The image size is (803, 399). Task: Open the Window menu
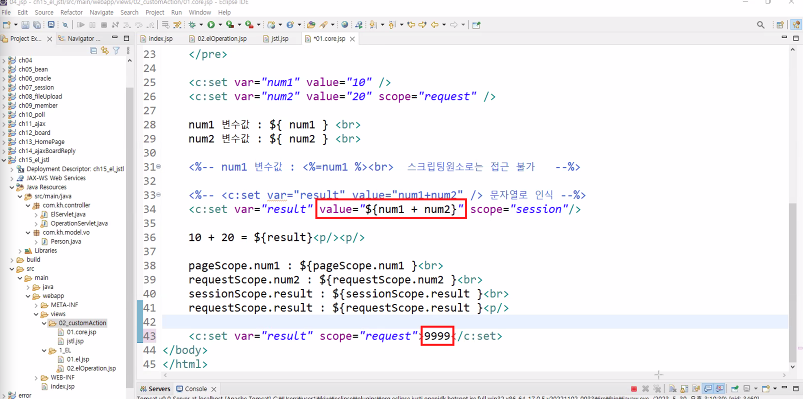click(x=199, y=12)
